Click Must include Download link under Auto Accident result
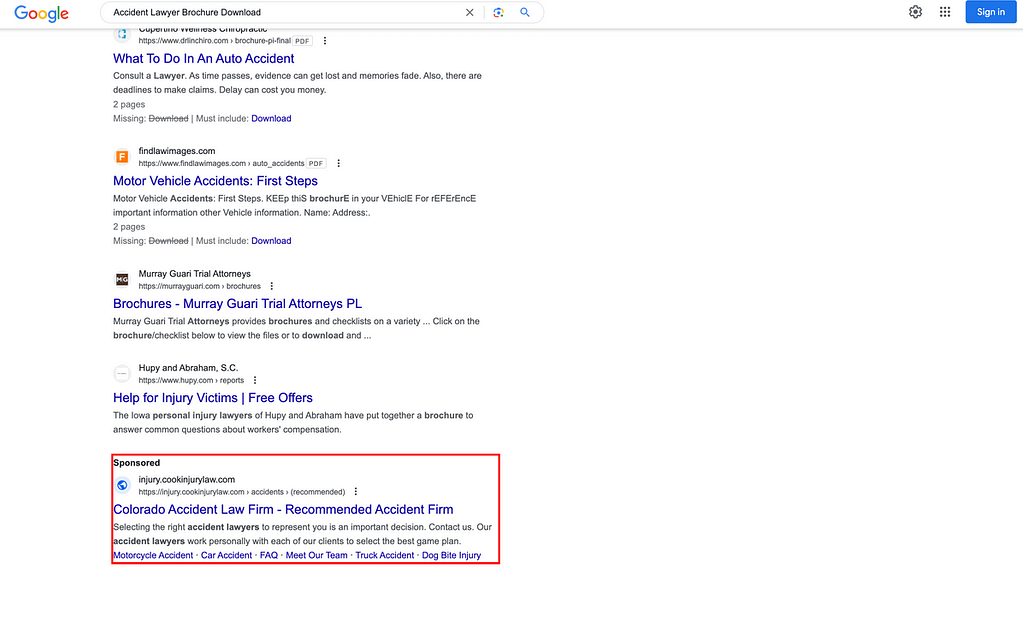Image resolution: width=1023 pixels, height=634 pixels. tap(271, 118)
